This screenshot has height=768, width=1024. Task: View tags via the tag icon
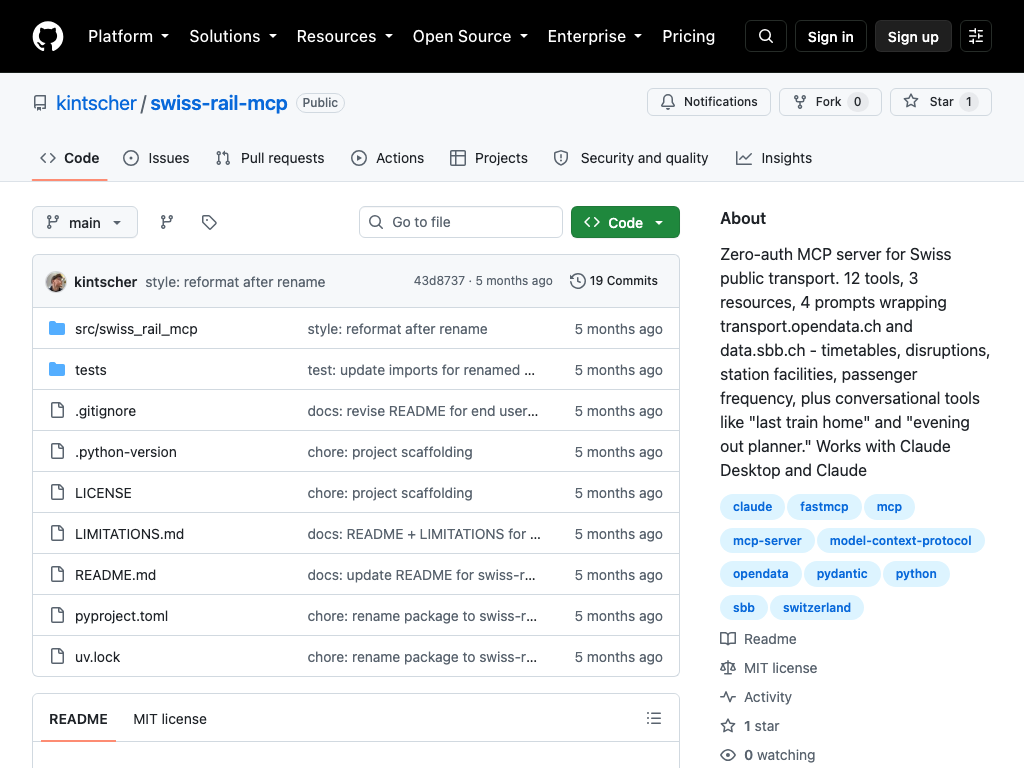point(209,223)
